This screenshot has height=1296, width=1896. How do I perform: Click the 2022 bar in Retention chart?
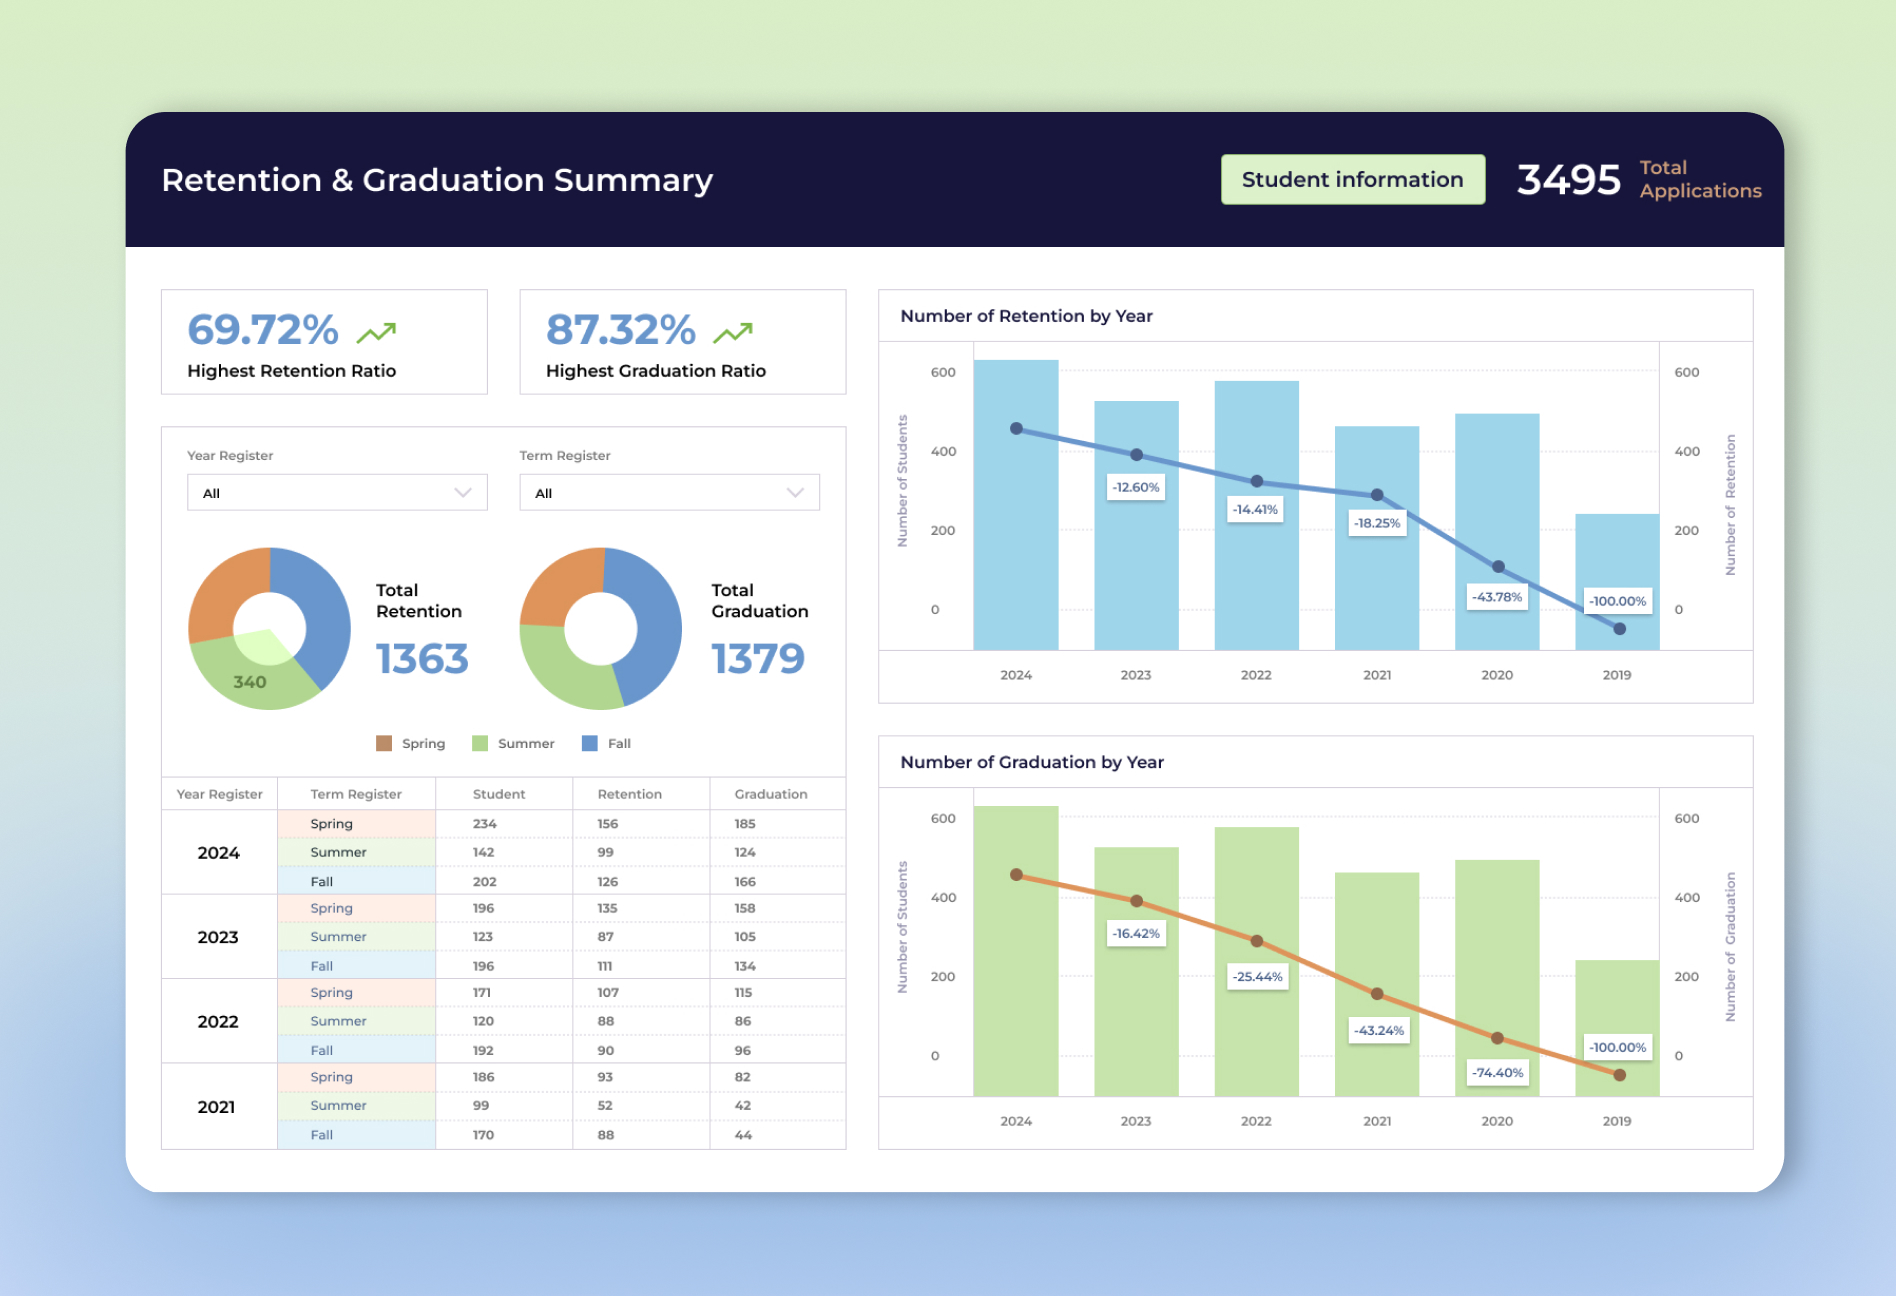click(1256, 515)
